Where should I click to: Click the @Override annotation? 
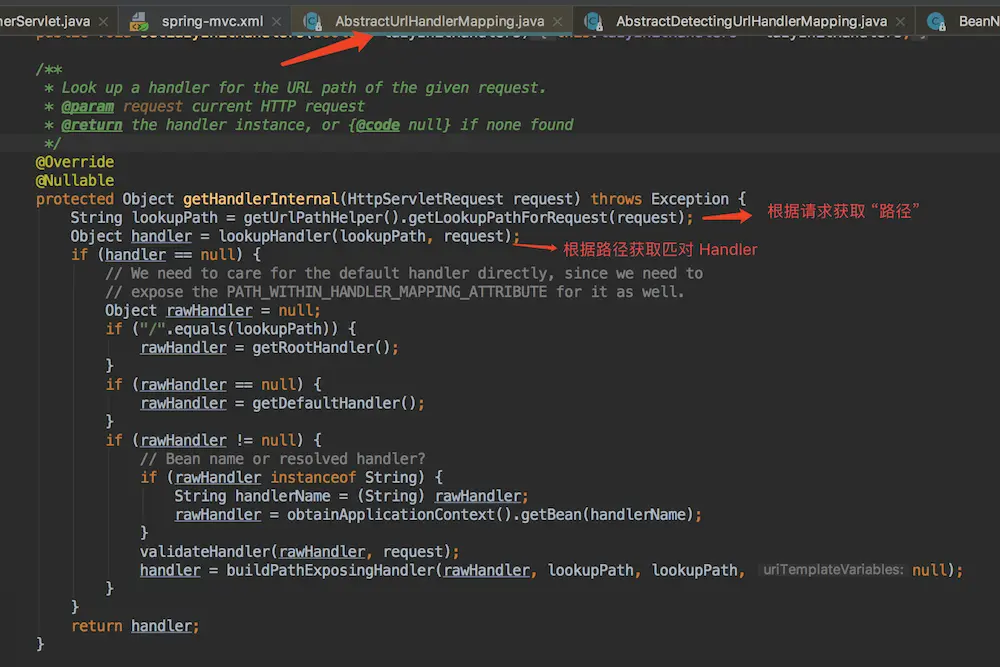coord(75,162)
